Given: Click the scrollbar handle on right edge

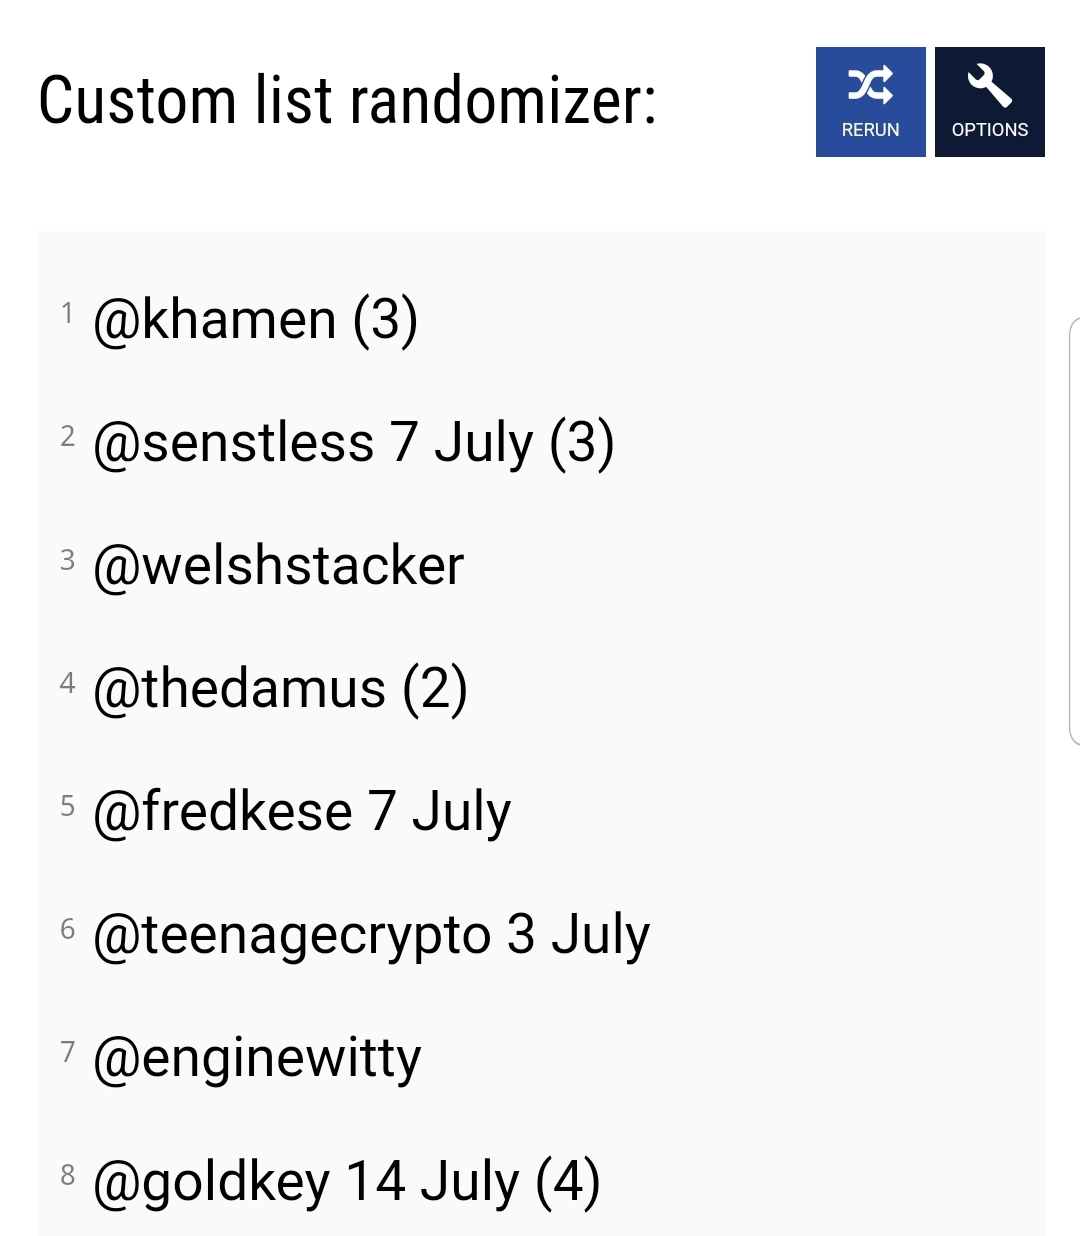Looking at the screenshot, I should (1074, 531).
